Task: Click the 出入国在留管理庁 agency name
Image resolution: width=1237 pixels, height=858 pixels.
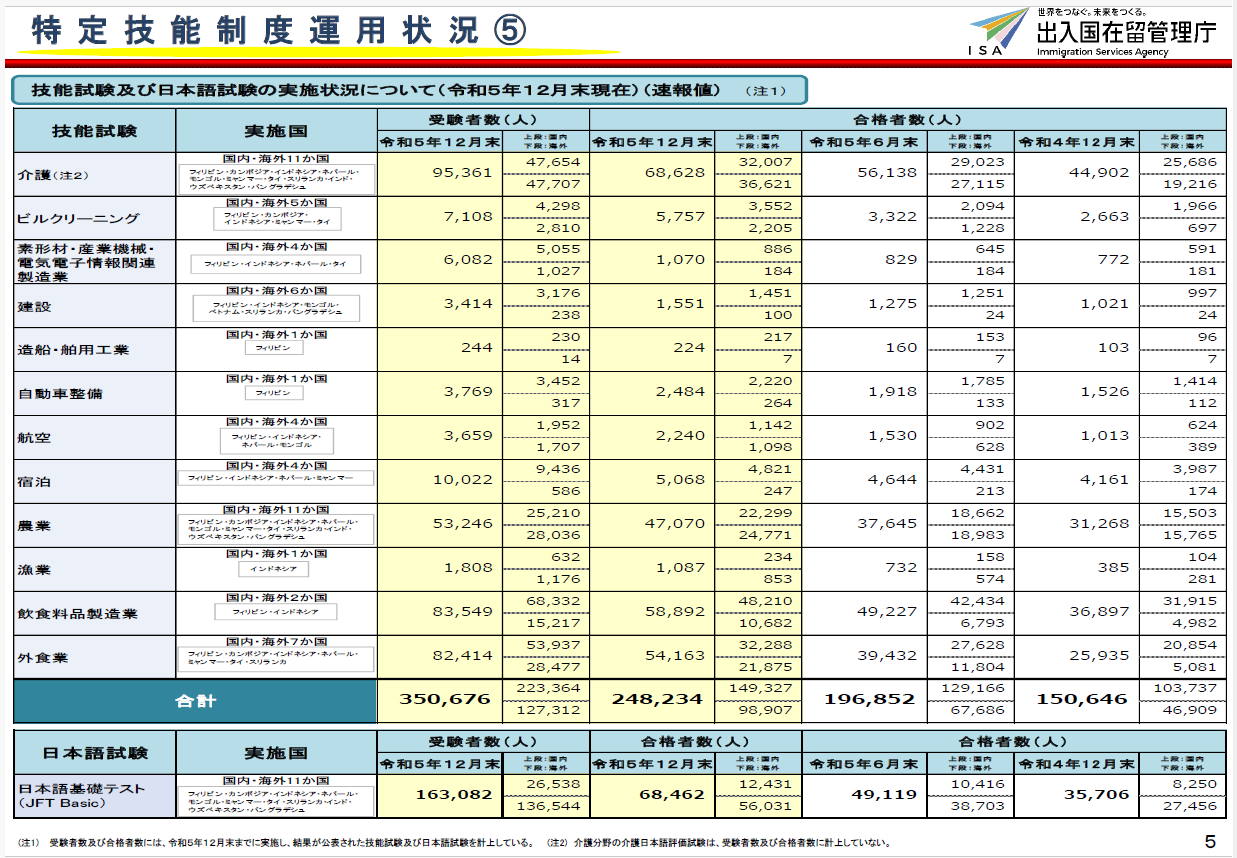Action: tap(1127, 32)
